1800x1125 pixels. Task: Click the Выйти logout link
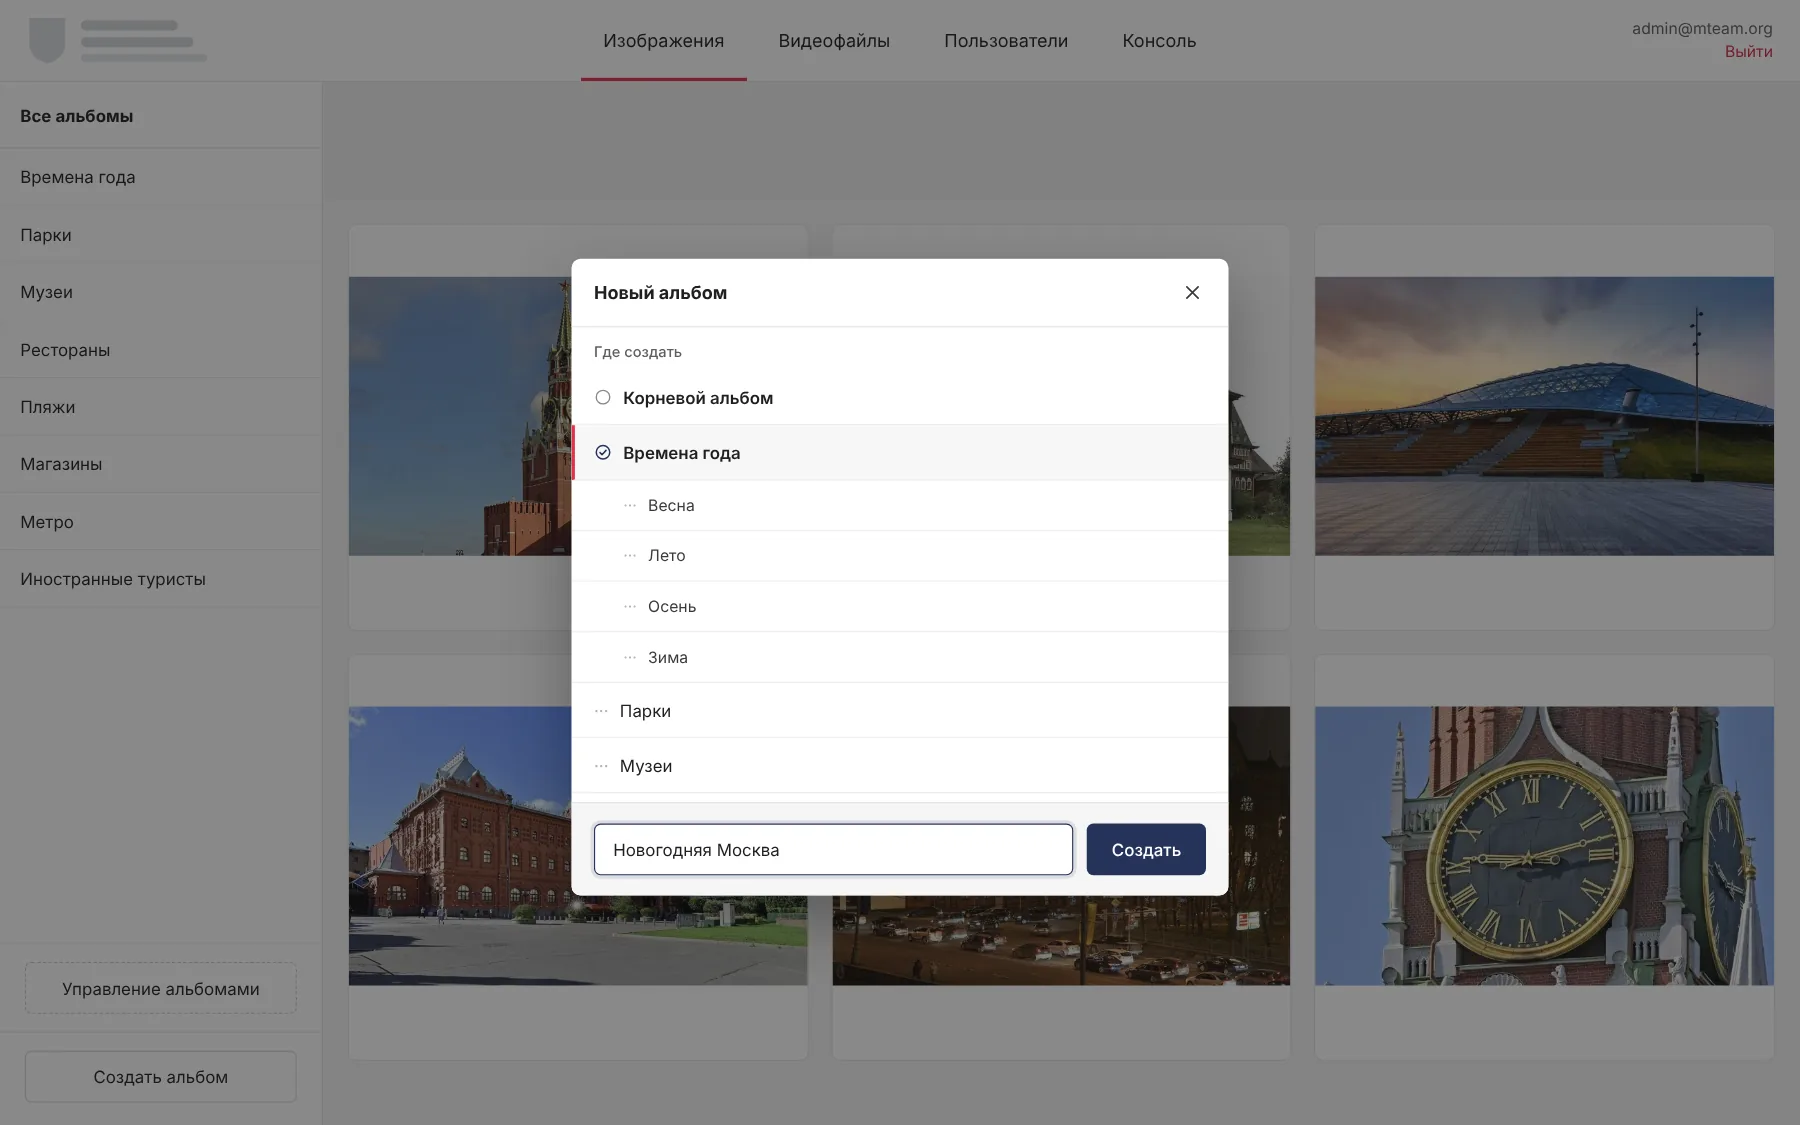coord(1748,52)
